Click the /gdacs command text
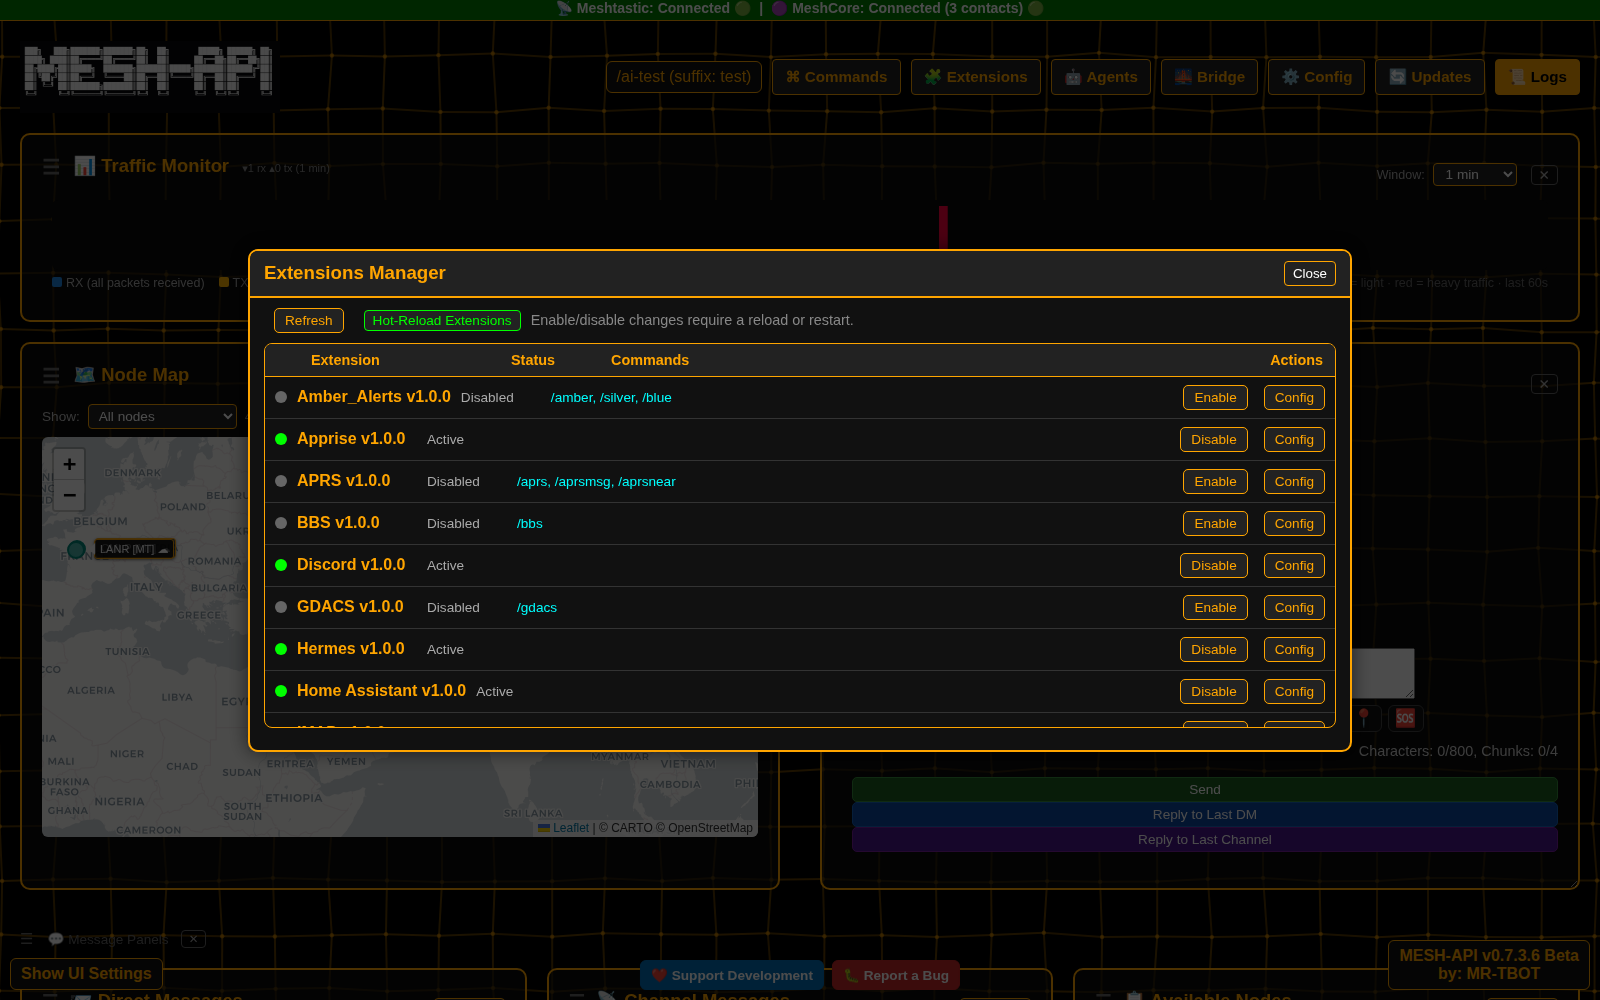Screen dimensions: 1600x1000 537,607
